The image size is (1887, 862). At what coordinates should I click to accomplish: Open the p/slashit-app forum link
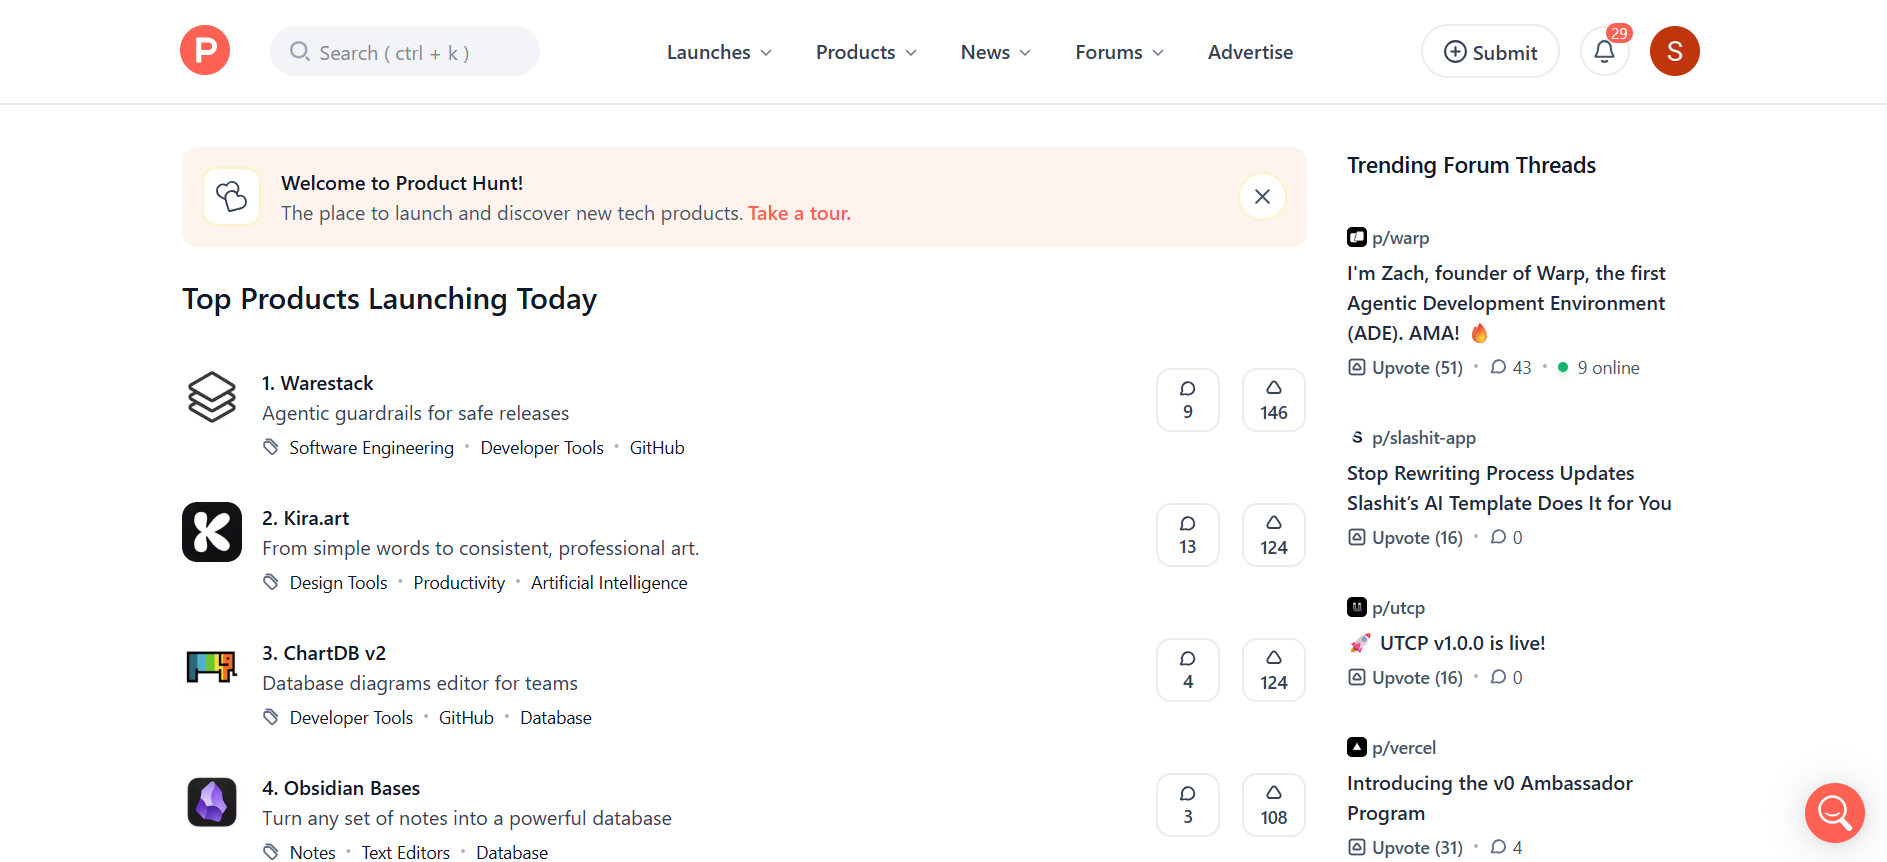click(1424, 438)
